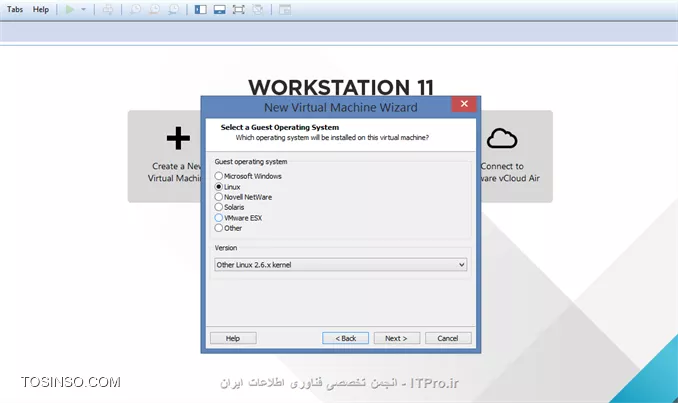The width and height of the screenshot is (678, 403).
Task: Select the Microsoft Windows radio button
Action: pos(219,176)
